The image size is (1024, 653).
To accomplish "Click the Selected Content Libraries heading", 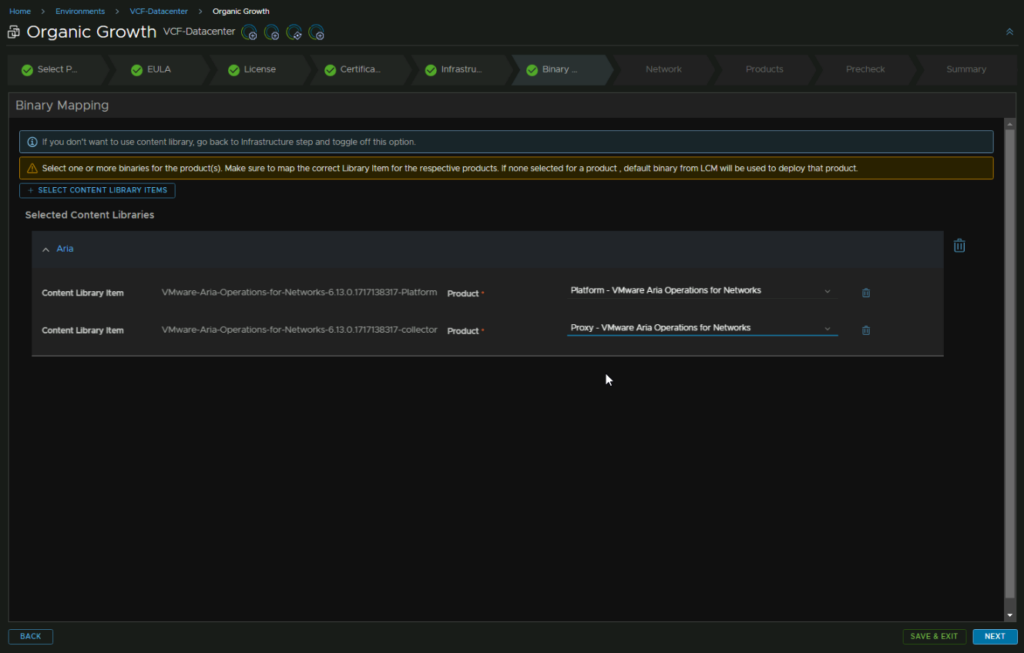I will (x=89, y=215).
